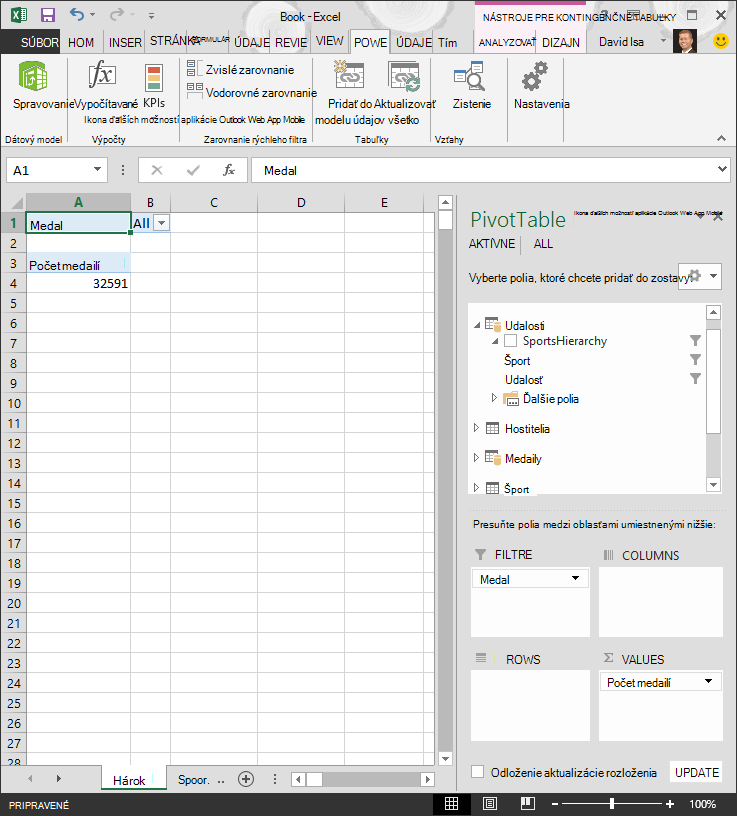737x816 pixels.
Task: Add a new sheet with plus icon
Action: [x=246, y=779]
